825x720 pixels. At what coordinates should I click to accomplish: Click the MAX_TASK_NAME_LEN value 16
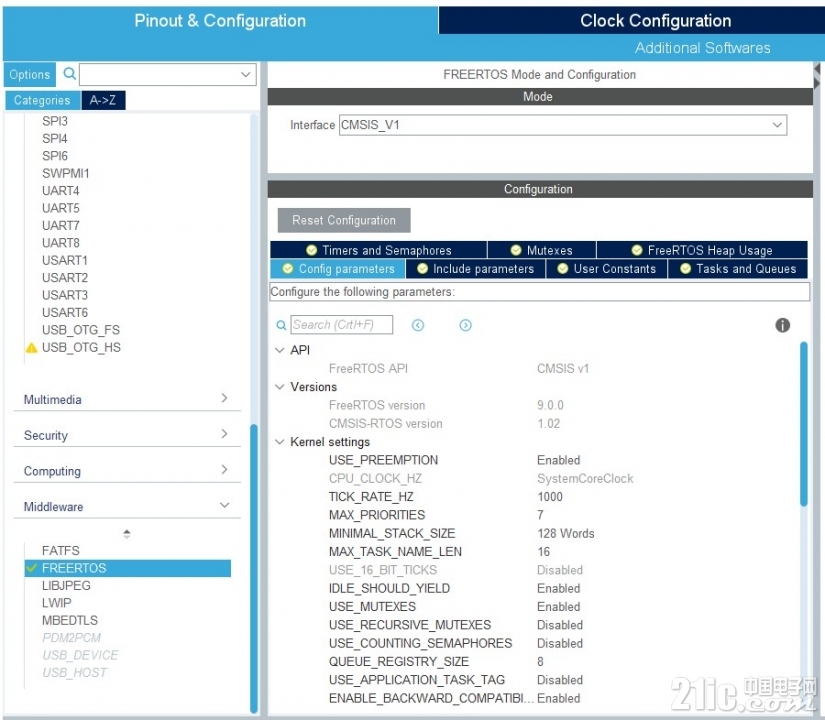pos(544,552)
